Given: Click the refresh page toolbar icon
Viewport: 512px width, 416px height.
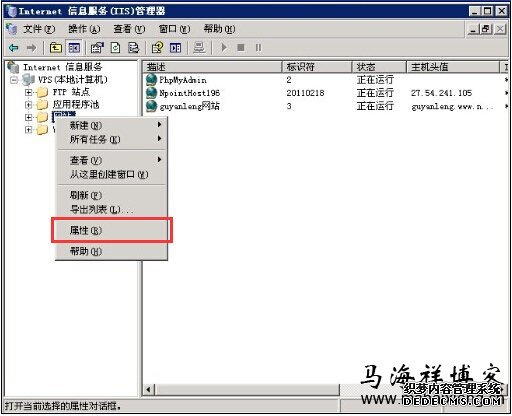Looking at the screenshot, I should click(x=115, y=48).
